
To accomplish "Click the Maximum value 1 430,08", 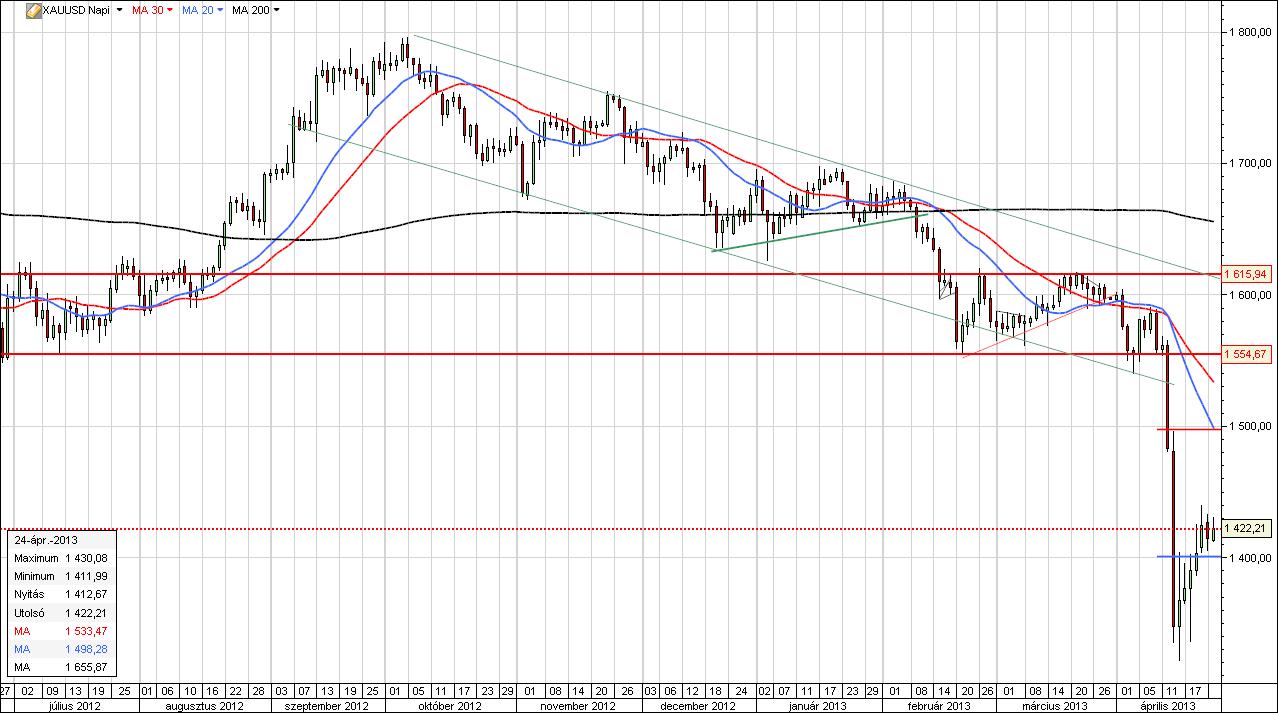I will [x=87, y=558].
